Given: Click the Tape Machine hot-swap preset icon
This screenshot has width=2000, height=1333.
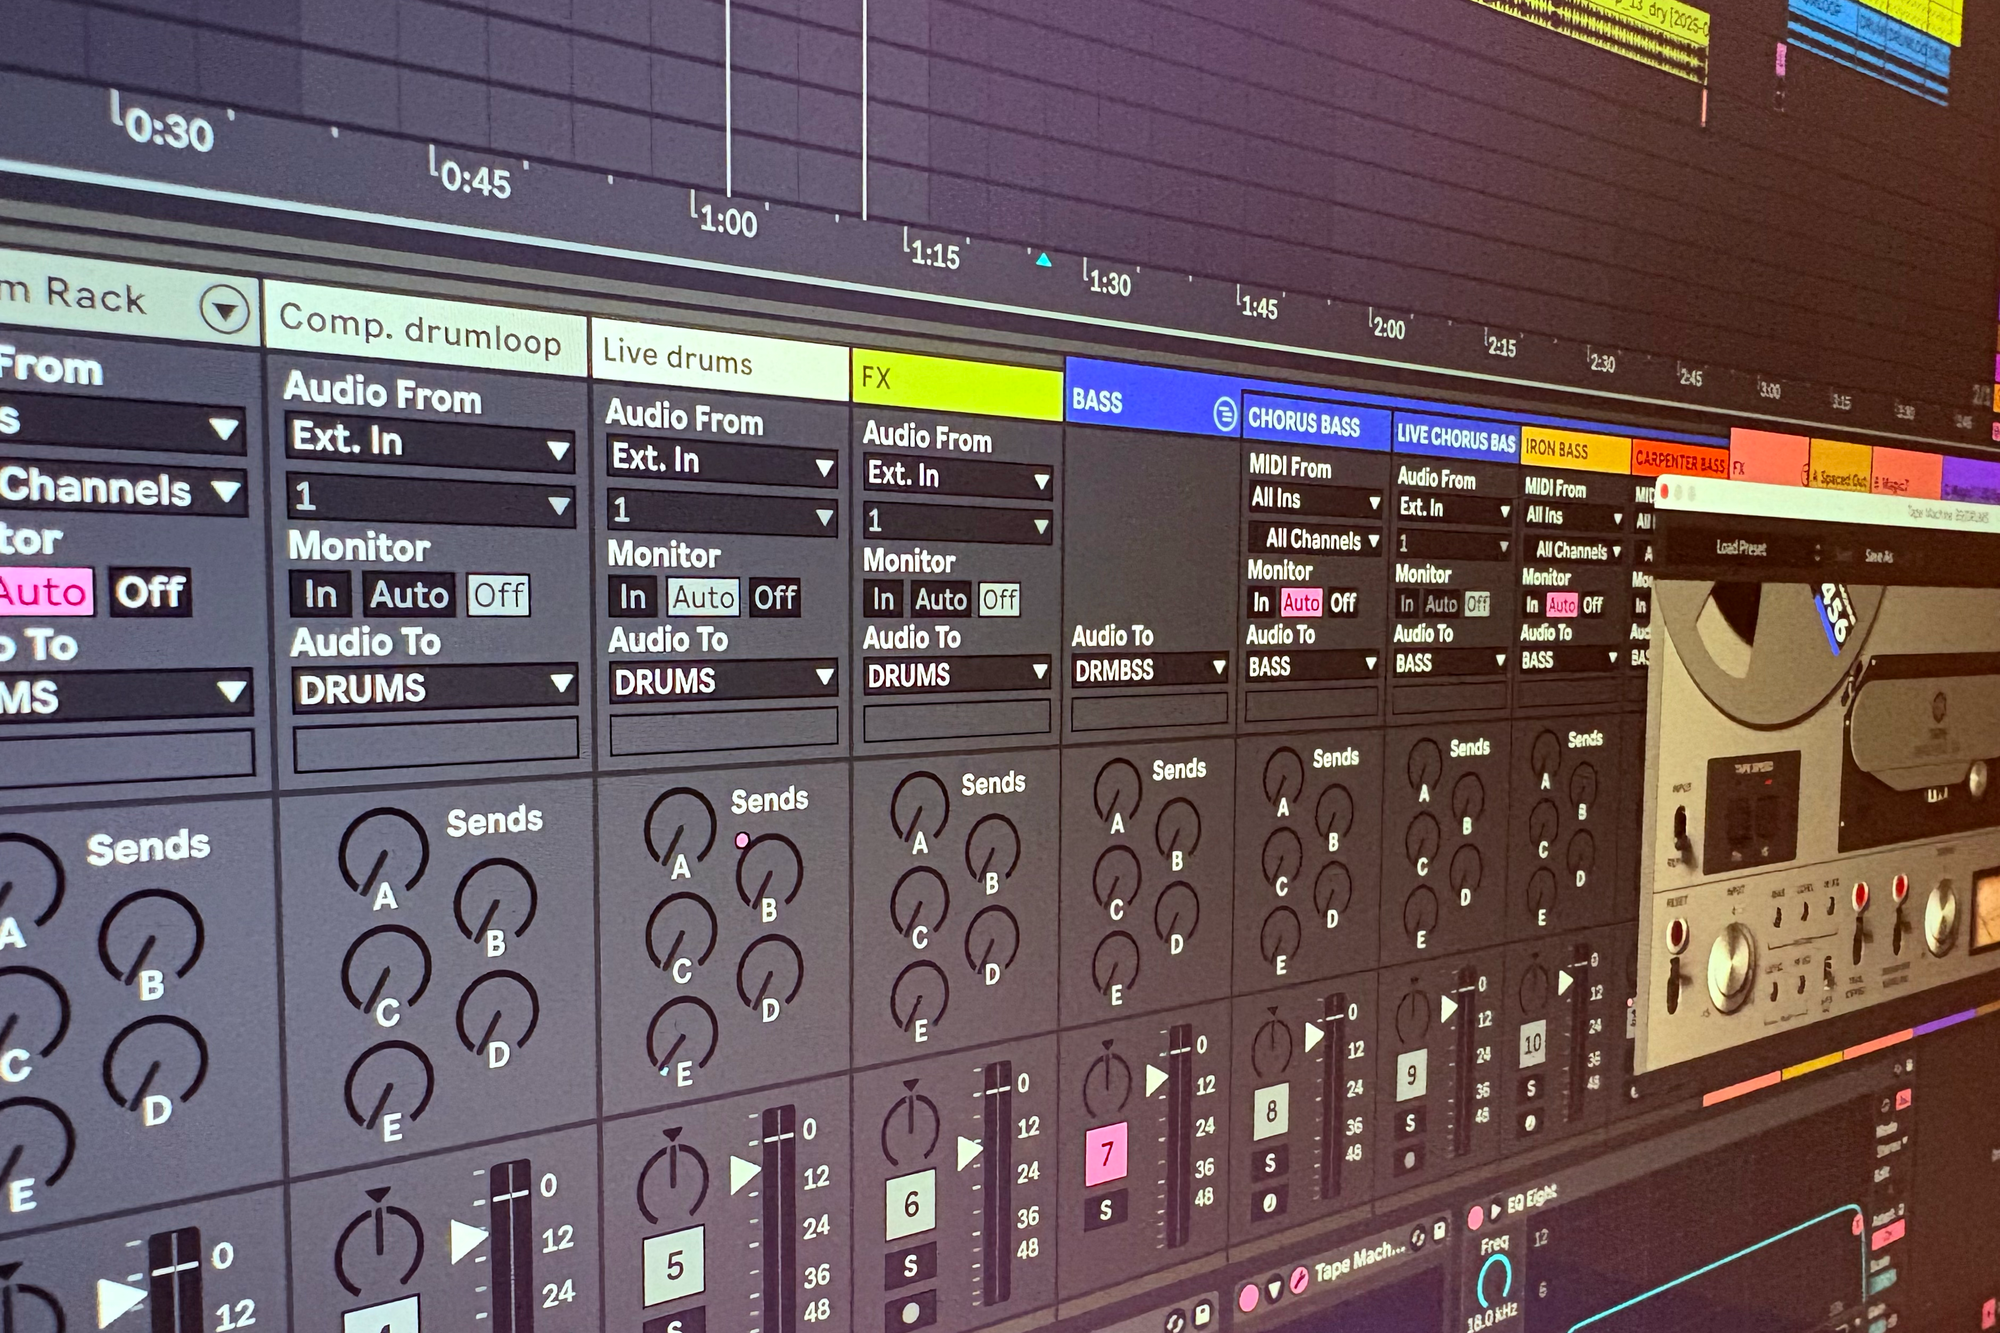Looking at the screenshot, I should point(1418,1238).
